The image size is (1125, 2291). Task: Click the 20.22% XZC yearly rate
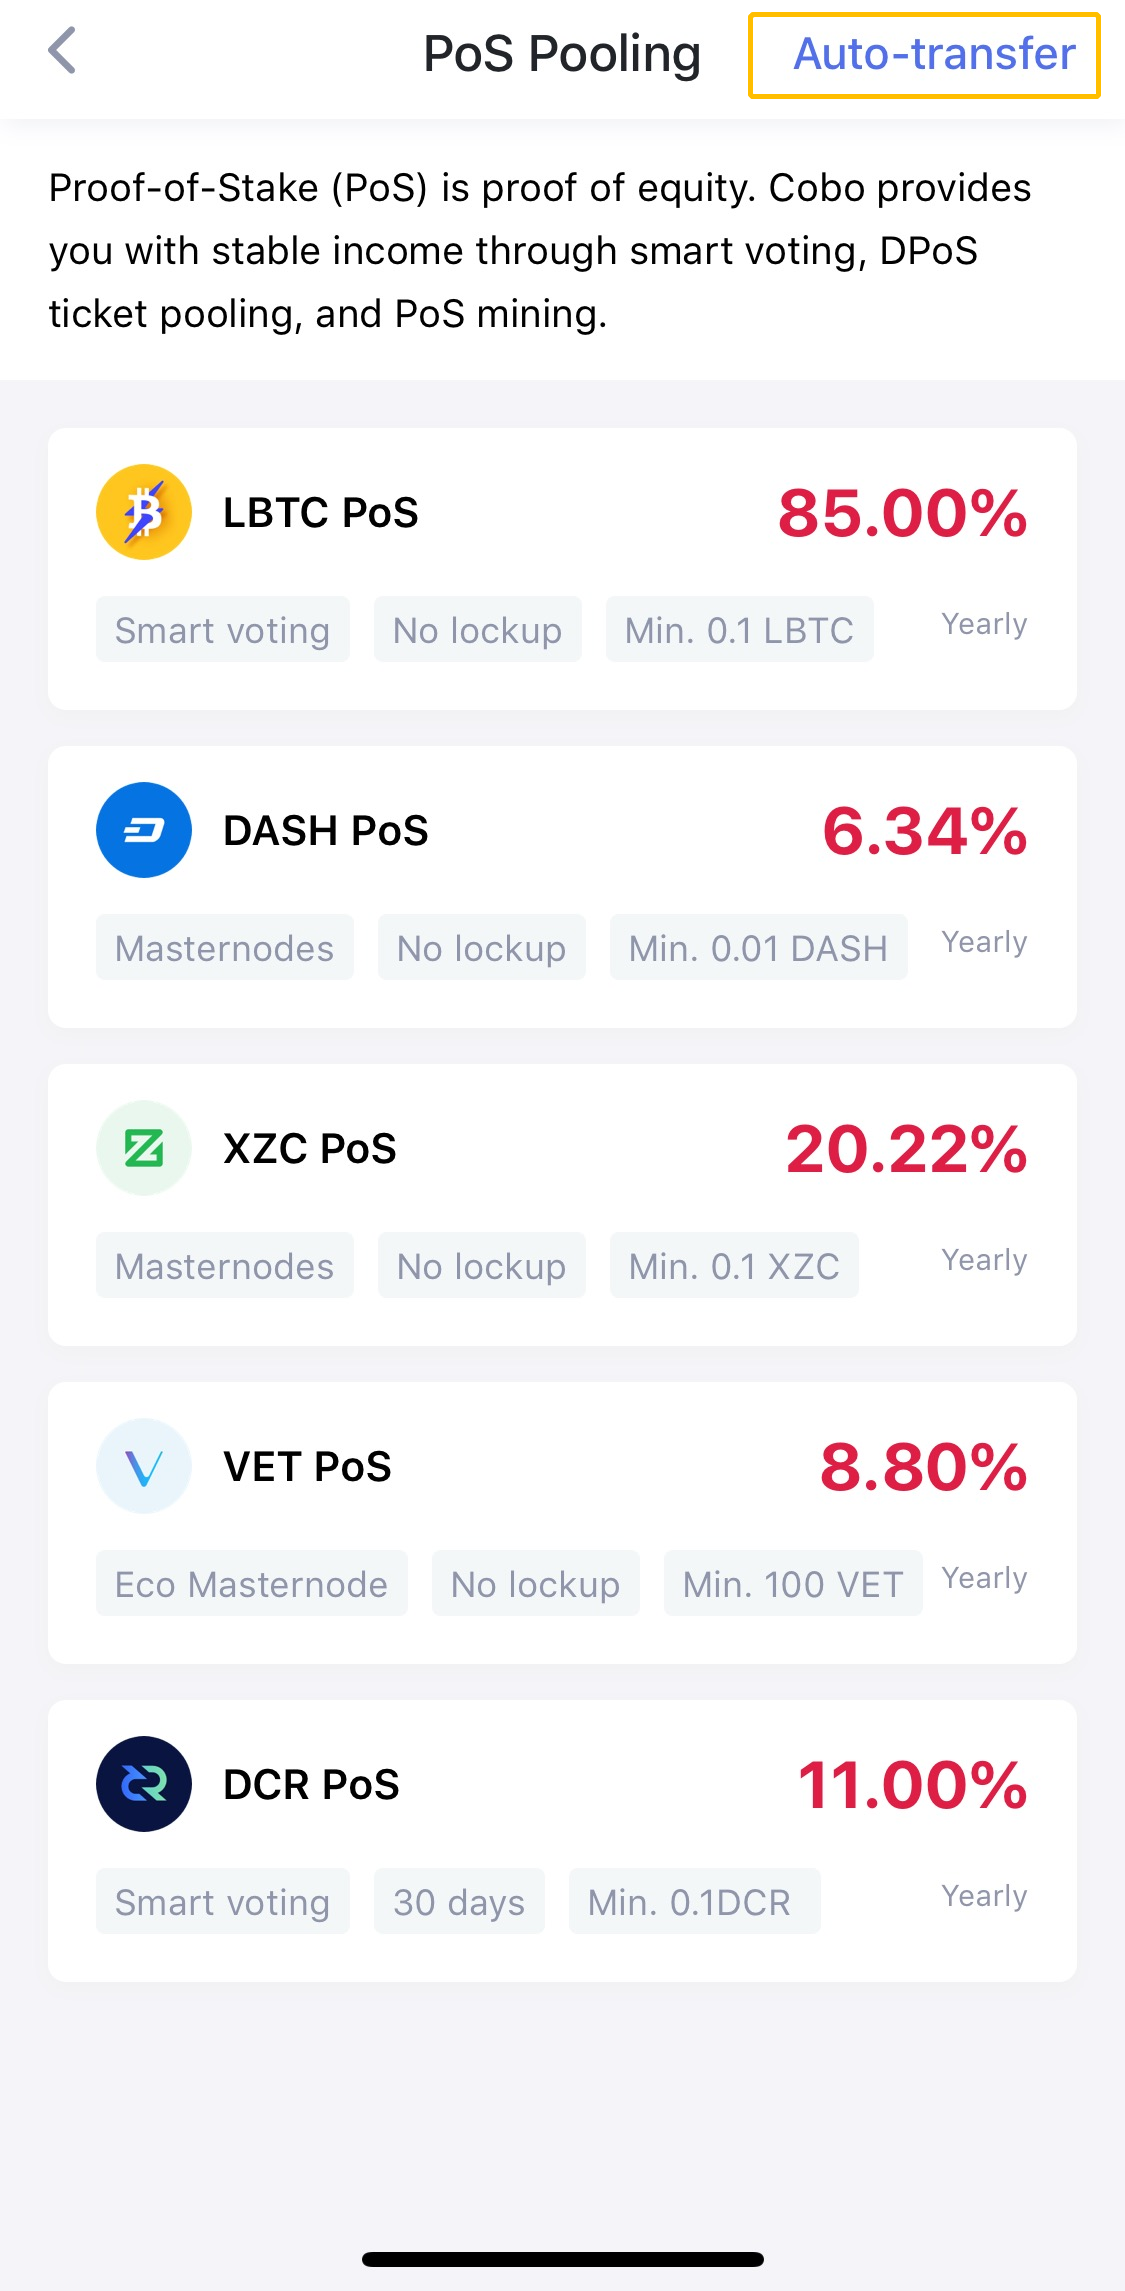906,1149
